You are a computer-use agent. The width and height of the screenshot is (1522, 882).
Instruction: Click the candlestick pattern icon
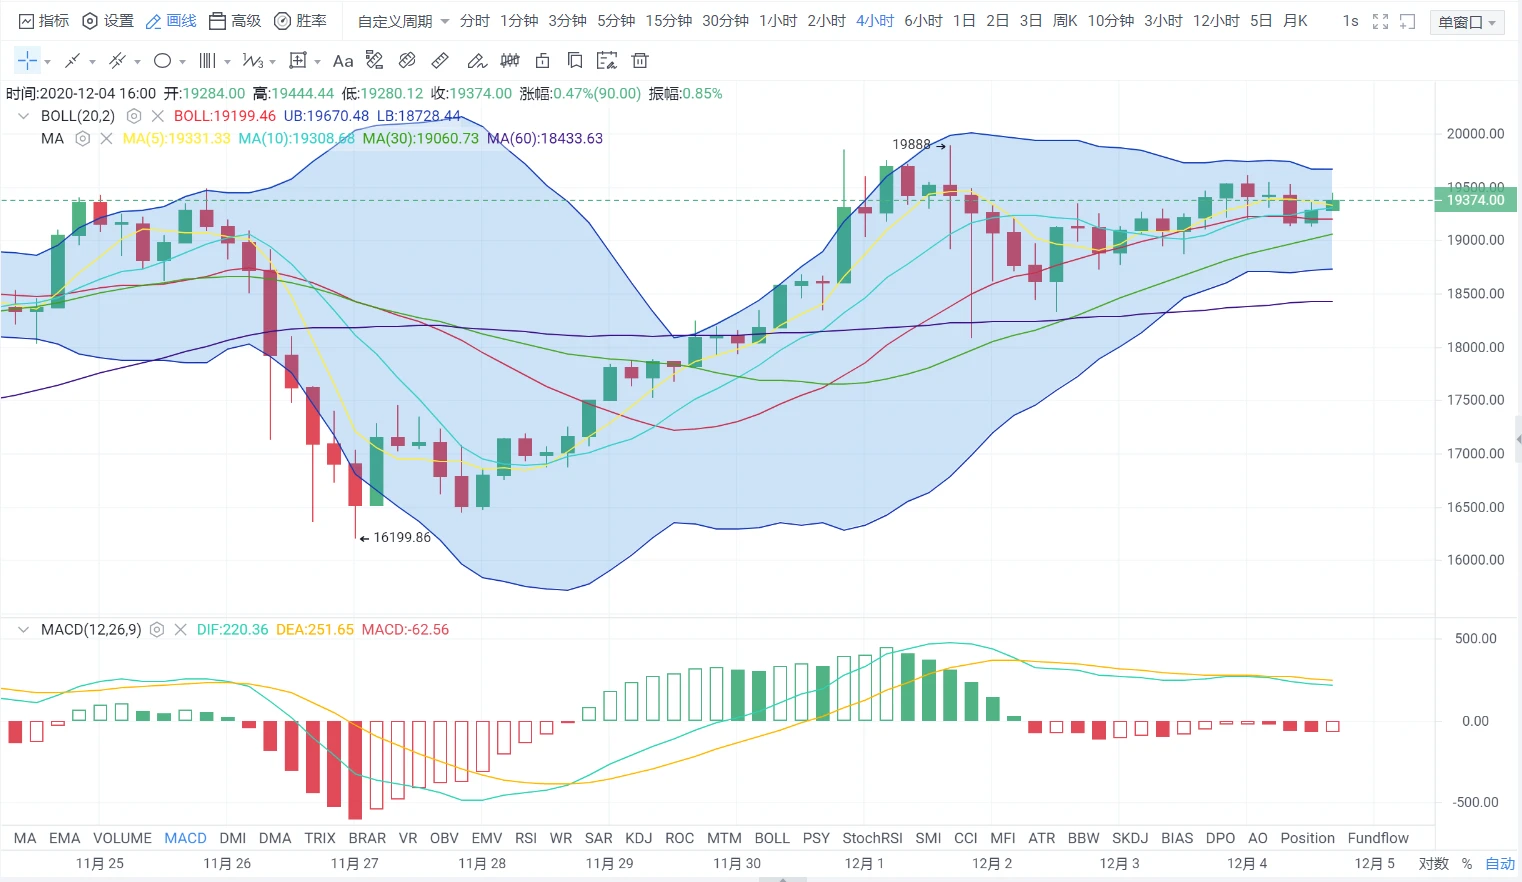coord(510,61)
